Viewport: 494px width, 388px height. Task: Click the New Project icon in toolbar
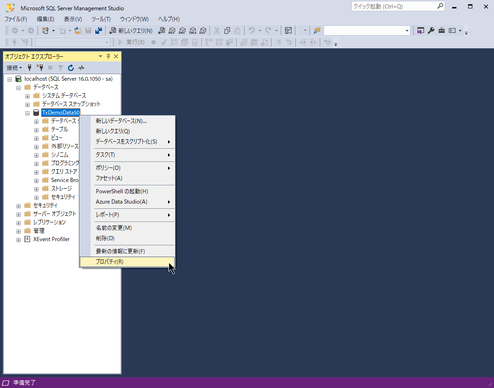[x=45, y=31]
